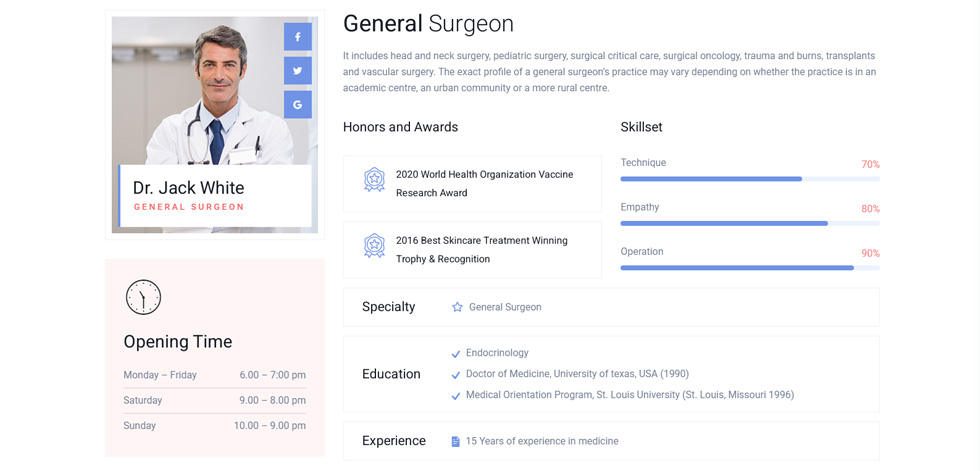Select the 2020 World Health Organization award card
Viewport: 980px width, 471px height.
[x=472, y=184]
